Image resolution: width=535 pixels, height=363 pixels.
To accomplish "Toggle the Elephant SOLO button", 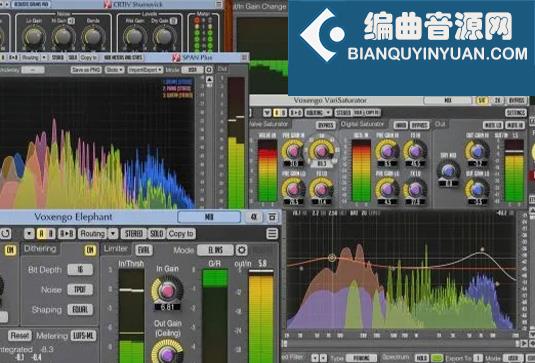I will pyautogui.click(x=157, y=234).
